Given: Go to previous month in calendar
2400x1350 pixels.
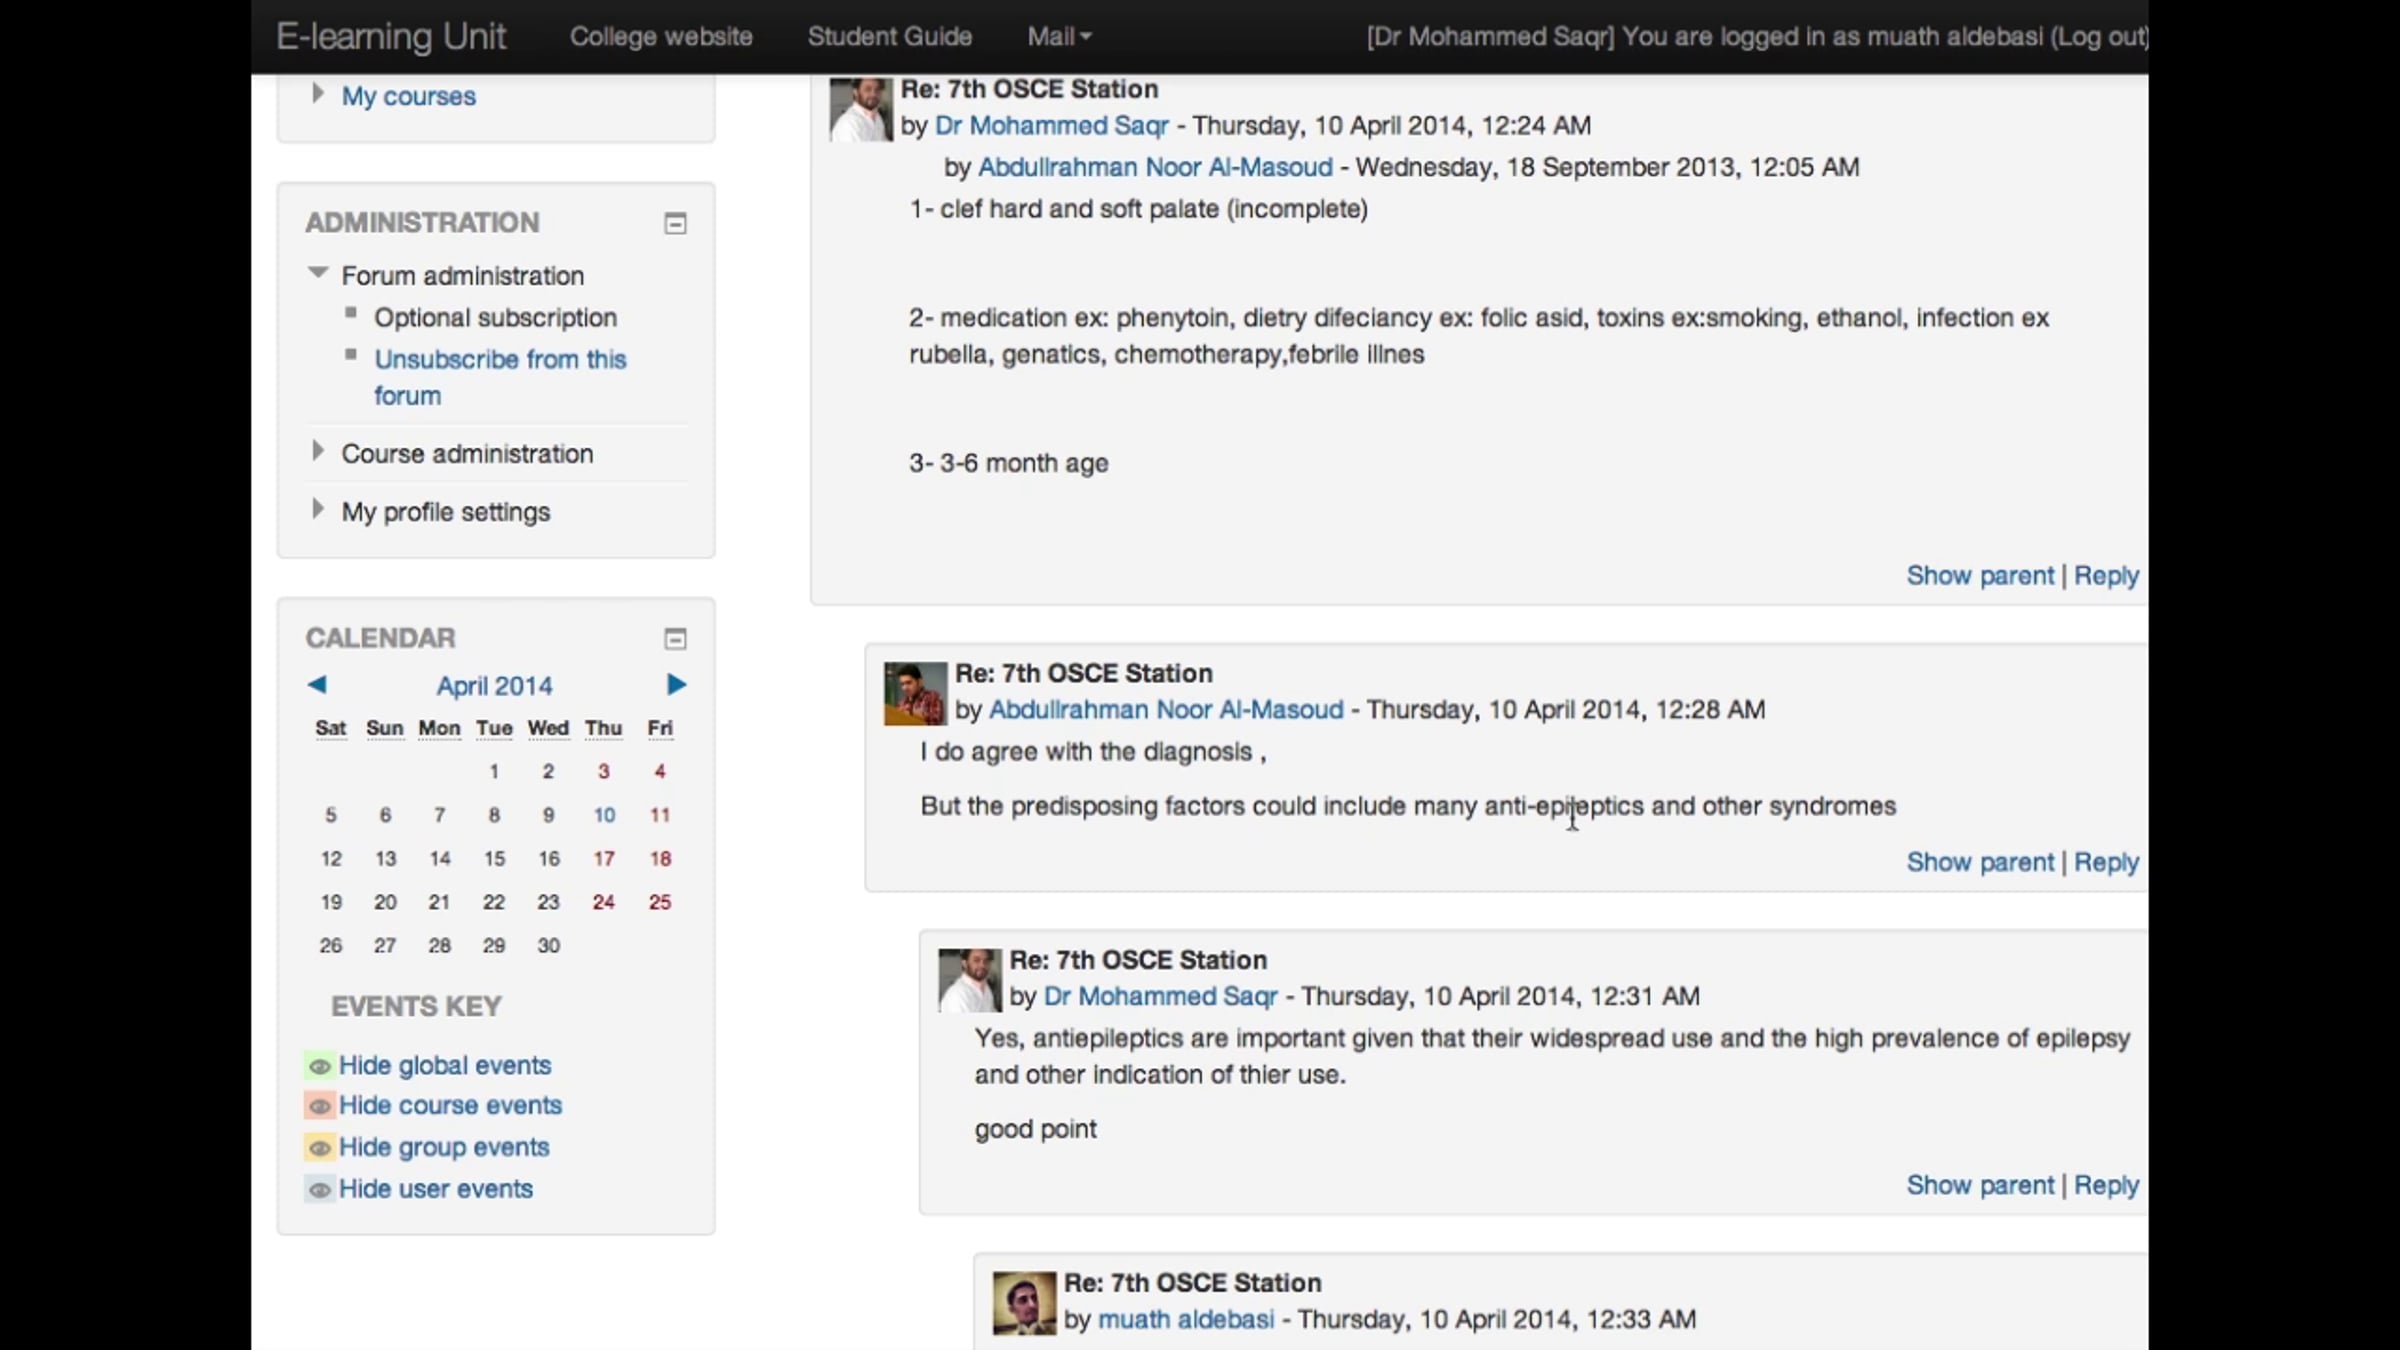Looking at the screenshot, I should pos(317,685).
